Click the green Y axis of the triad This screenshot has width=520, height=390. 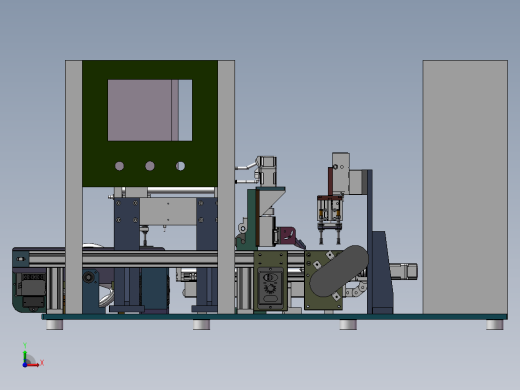click(x=25, y=357)
